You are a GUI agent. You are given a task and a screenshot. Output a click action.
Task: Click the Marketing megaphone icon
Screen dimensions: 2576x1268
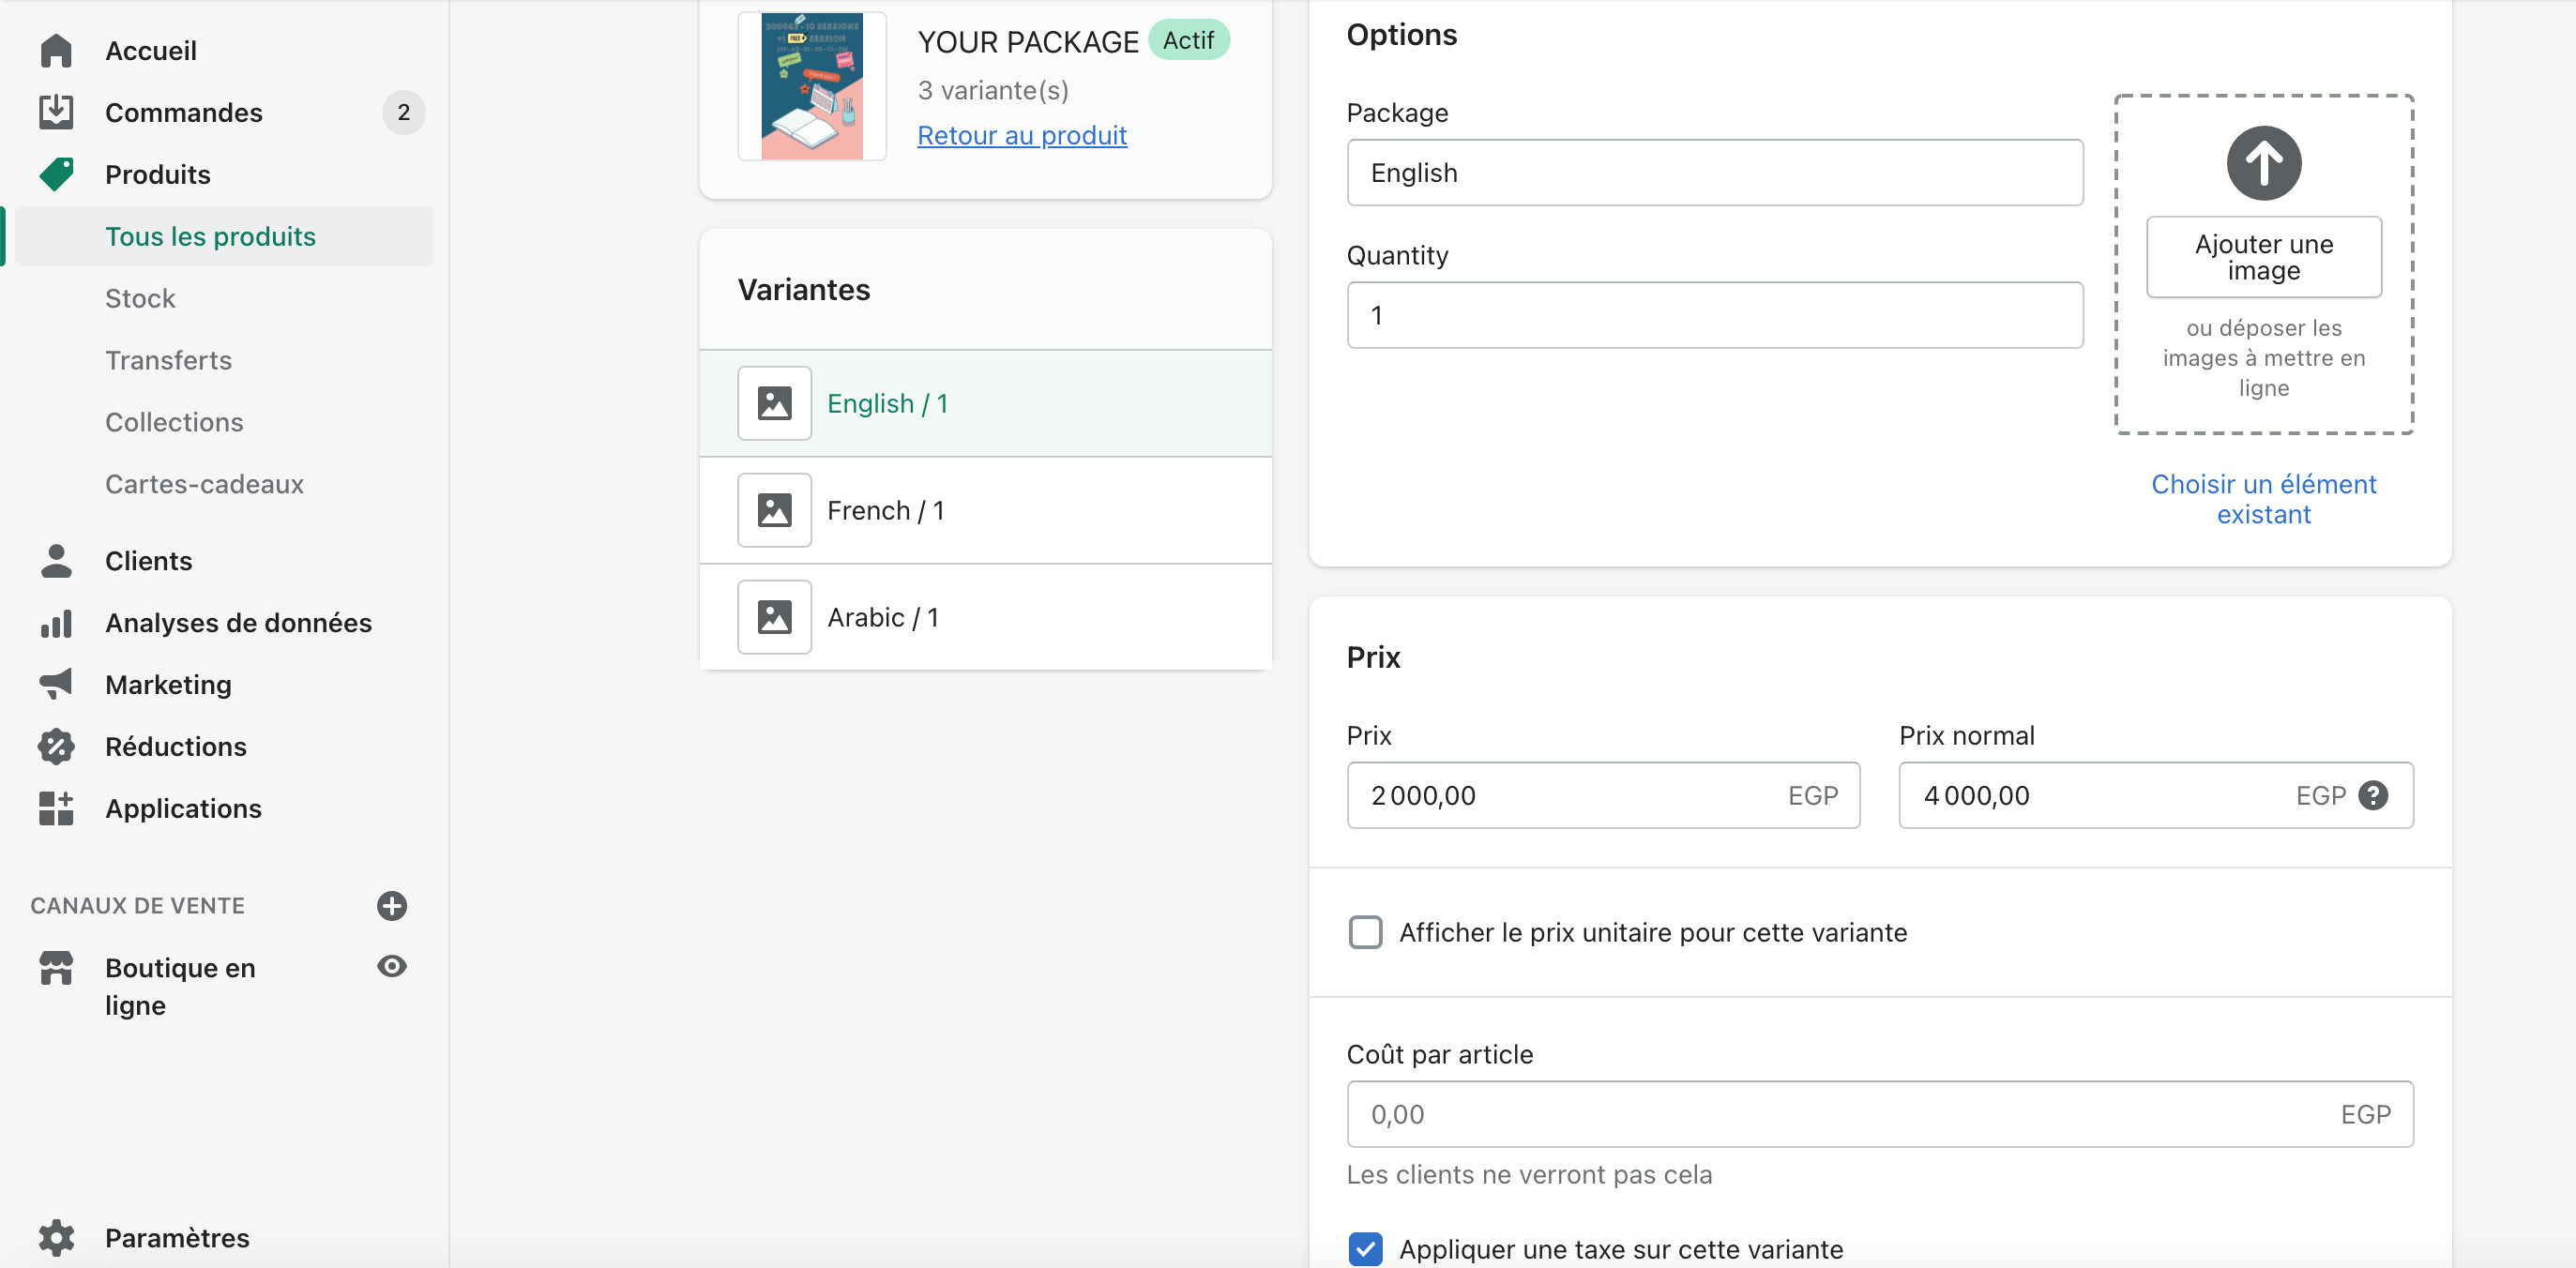point(56,684)
